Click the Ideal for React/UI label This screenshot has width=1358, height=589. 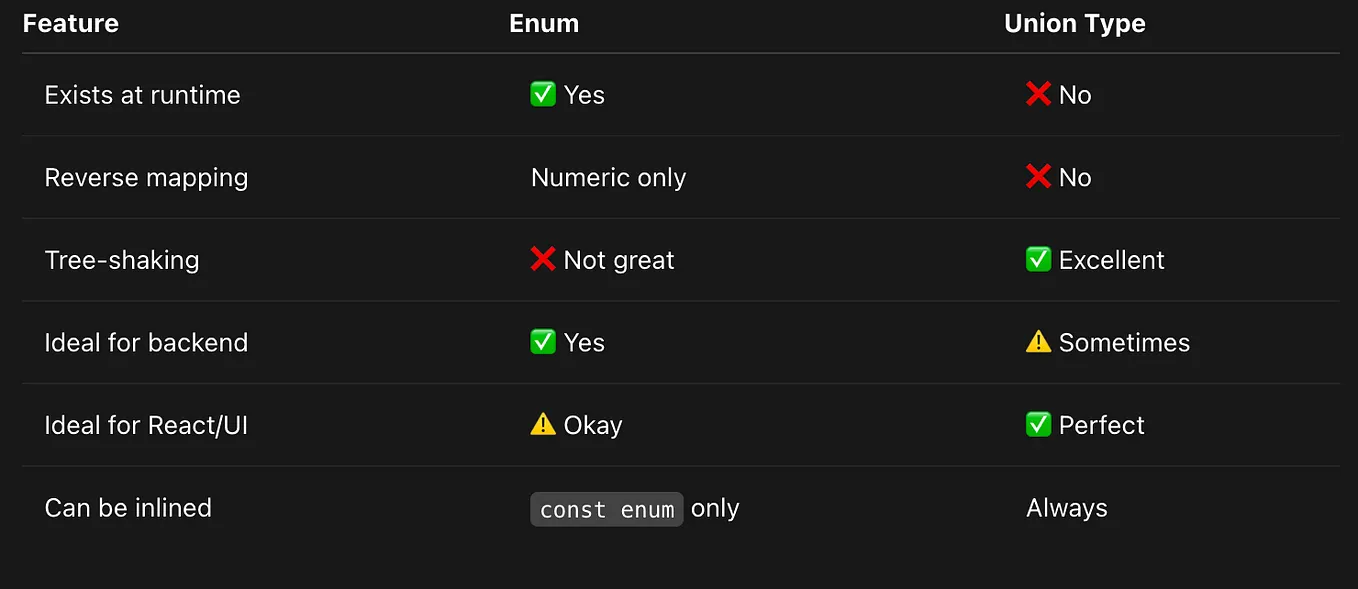click(x=146, y=425)
